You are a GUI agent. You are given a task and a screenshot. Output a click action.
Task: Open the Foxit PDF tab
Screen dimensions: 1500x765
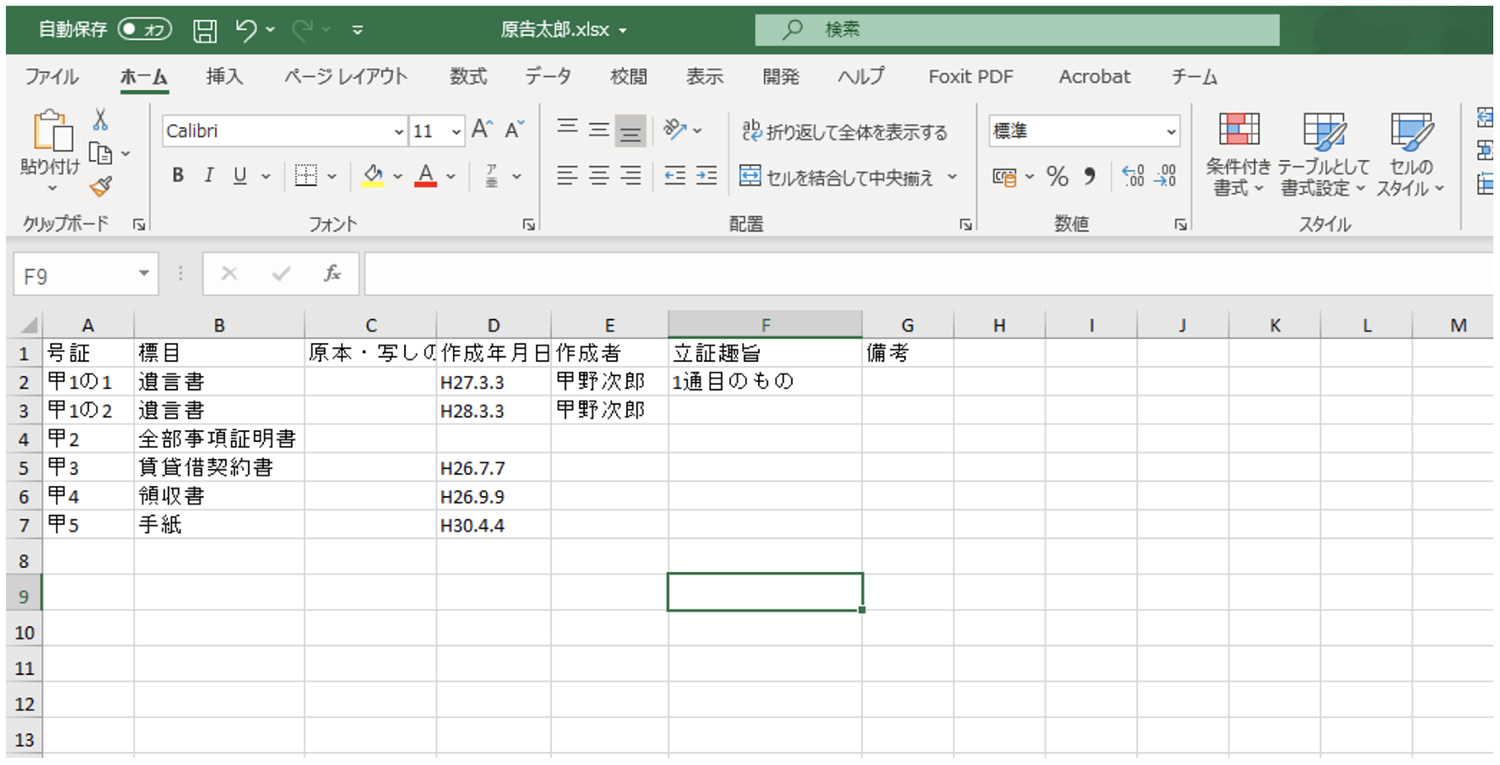pos(971,77)
